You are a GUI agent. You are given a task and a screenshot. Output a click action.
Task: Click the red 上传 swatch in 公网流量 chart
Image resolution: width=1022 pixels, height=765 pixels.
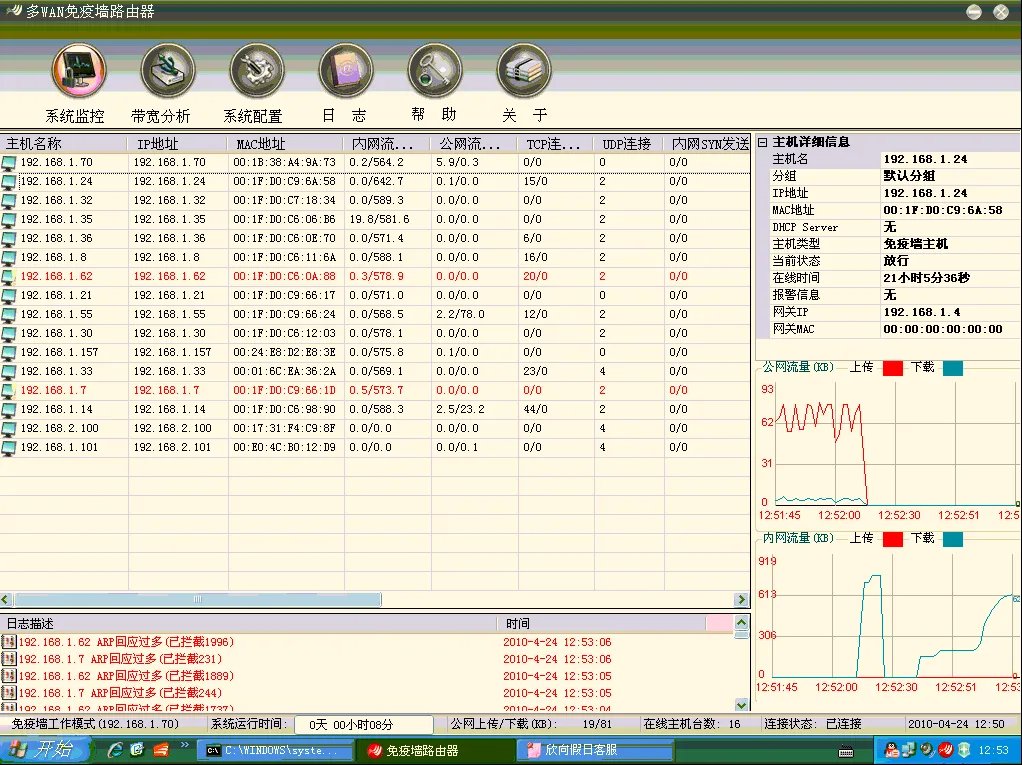[892, 368]
